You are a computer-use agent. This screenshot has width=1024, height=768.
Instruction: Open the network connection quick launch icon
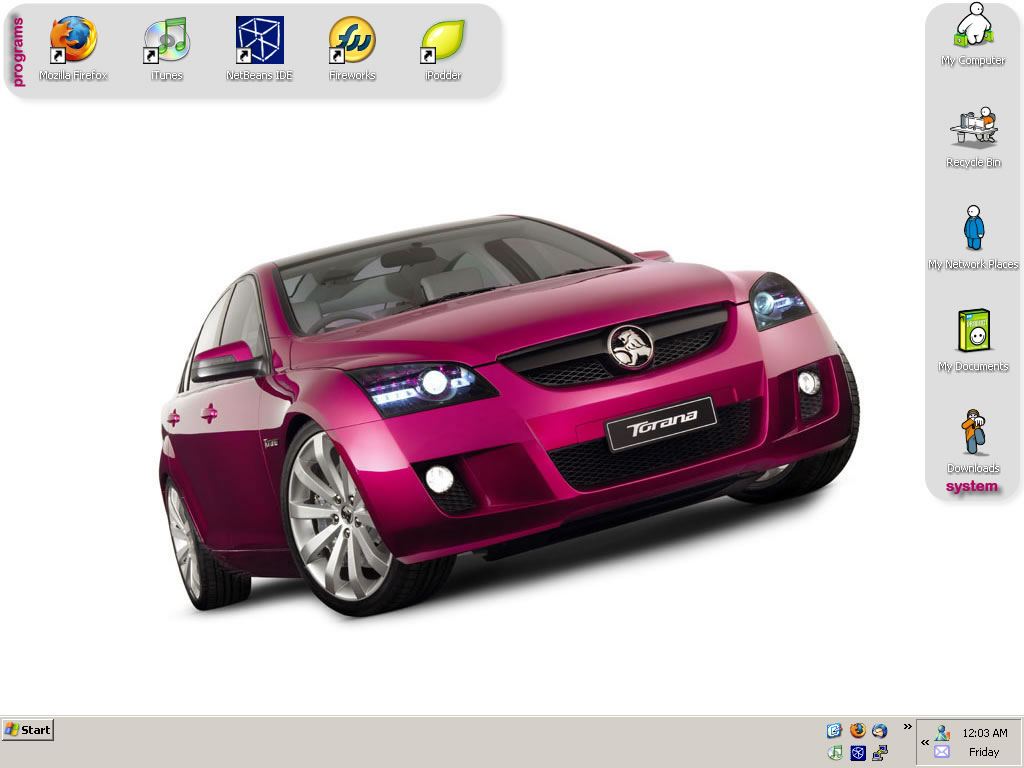click(x=880, y=753)
